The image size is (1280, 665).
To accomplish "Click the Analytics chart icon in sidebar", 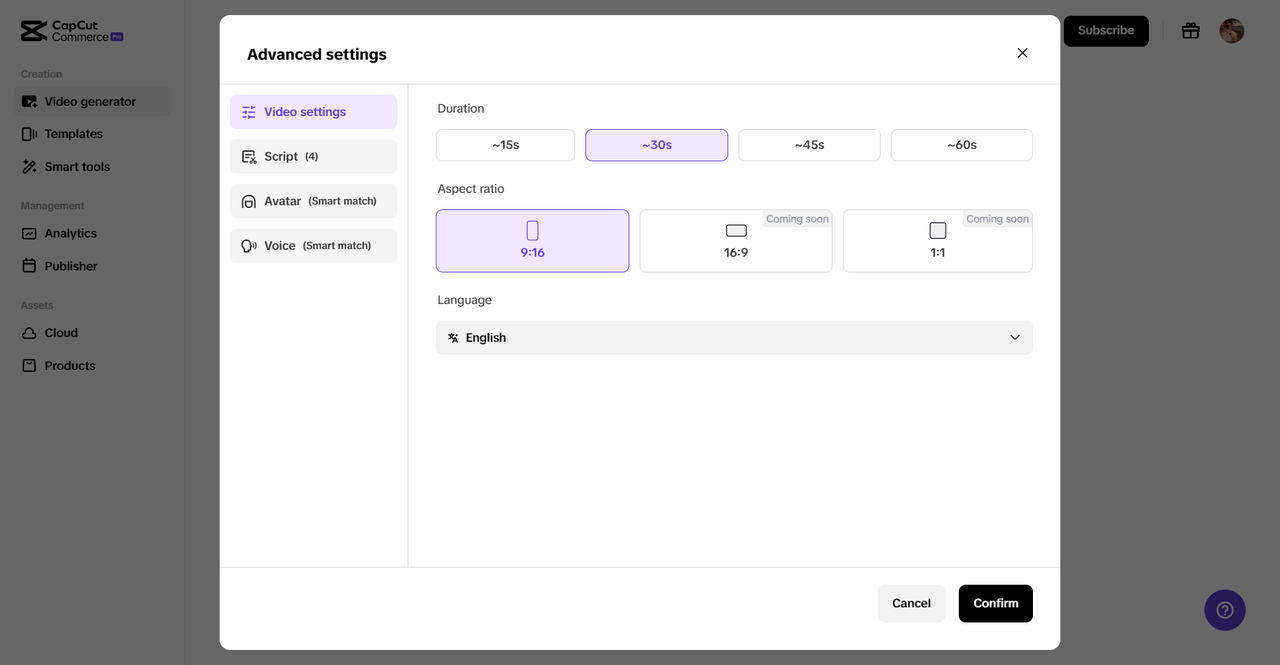I will pyautogui.click(x=29, y=233).
